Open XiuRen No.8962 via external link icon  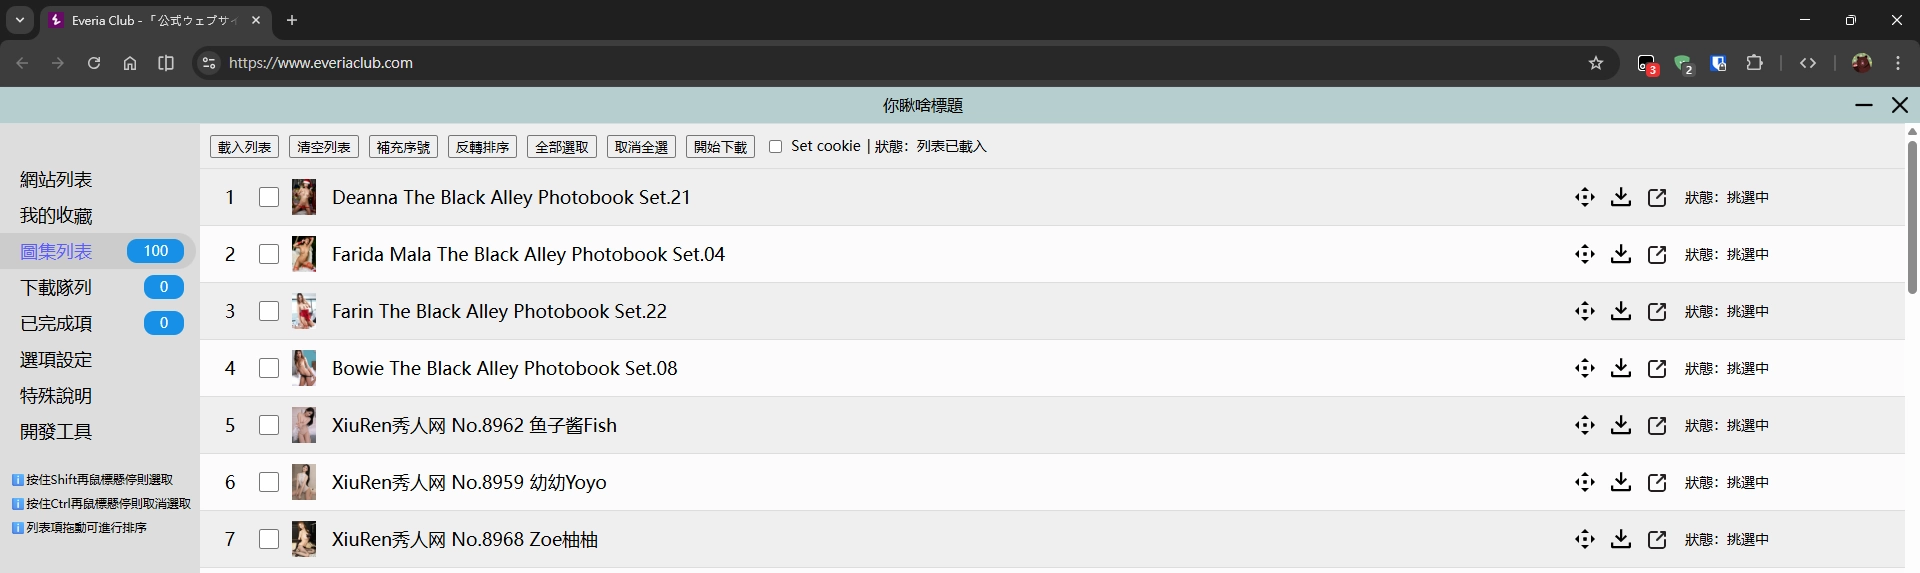coord(1657,426)
